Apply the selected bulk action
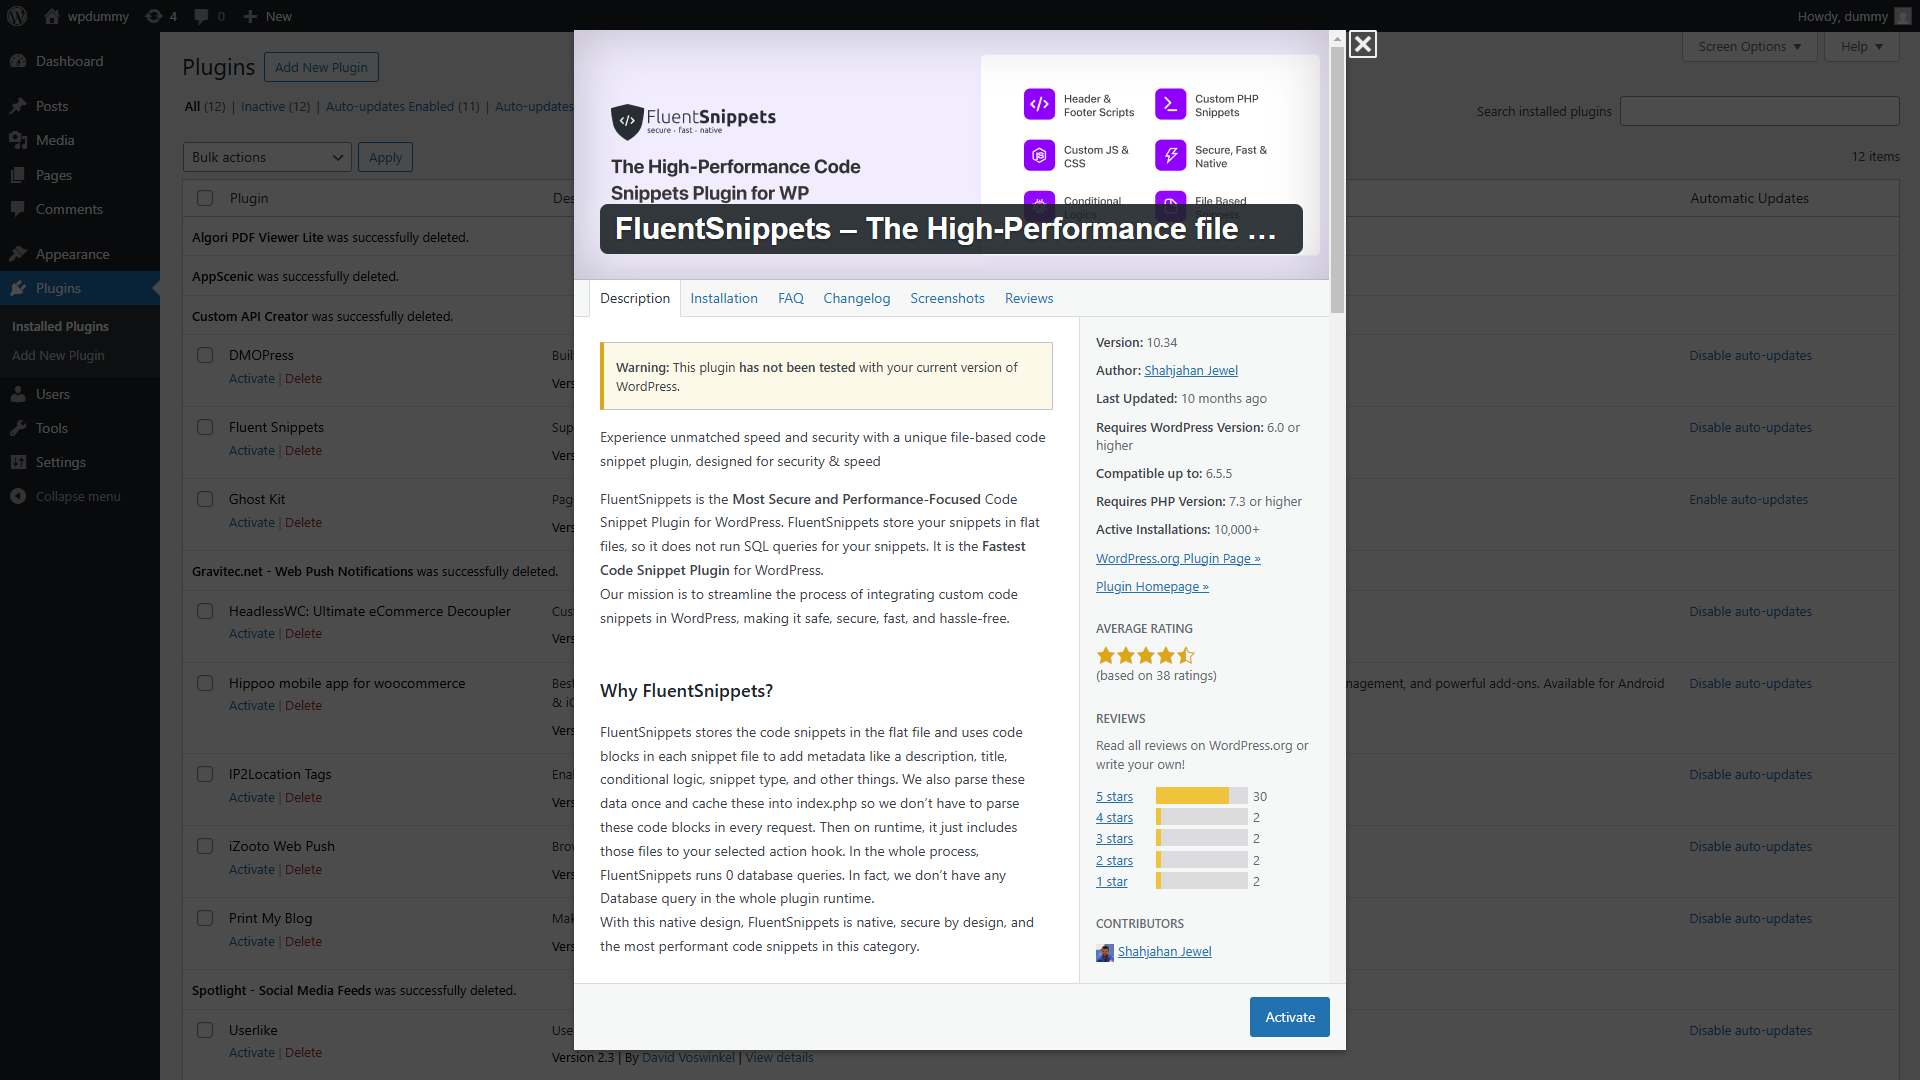The height and width of the screenshot is (1080, 1920). coord(385,157)
